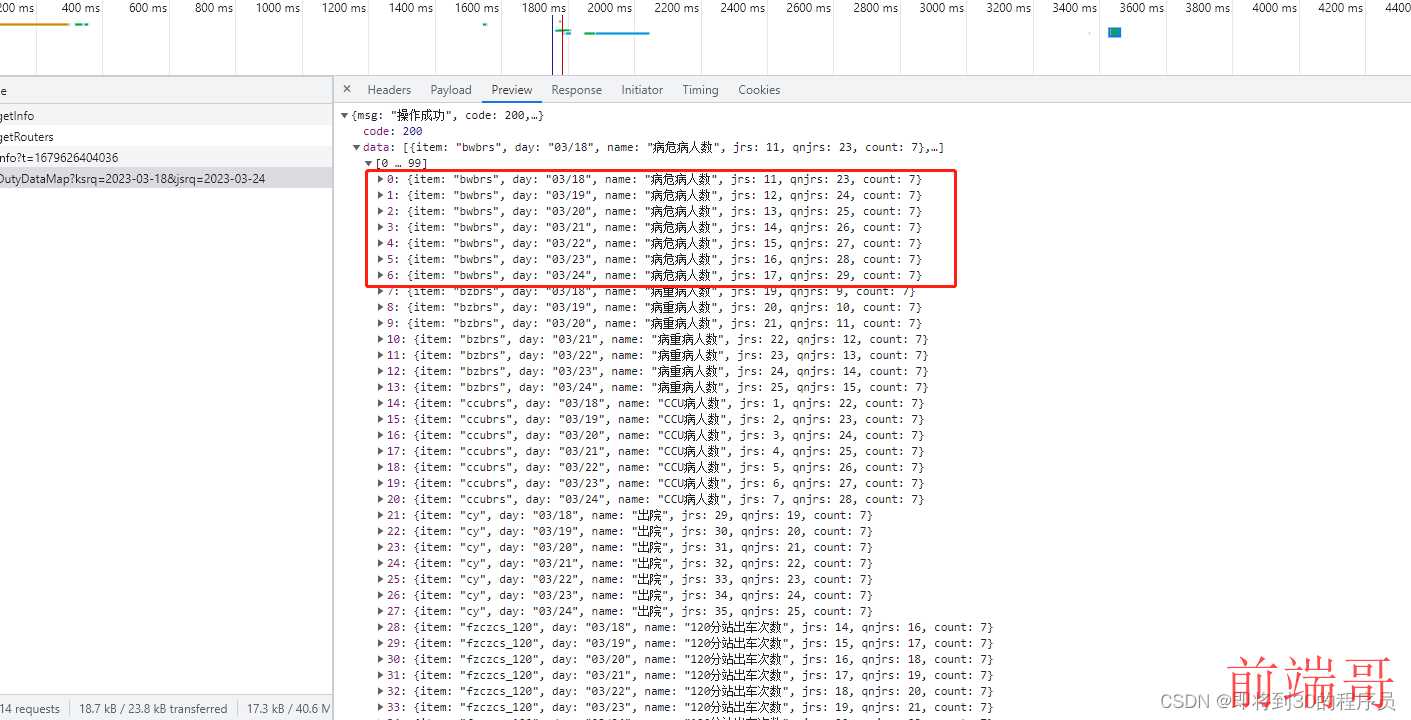Click the orange bar in overview
The height and width of the screenshot is (720, 1411).
34,24
